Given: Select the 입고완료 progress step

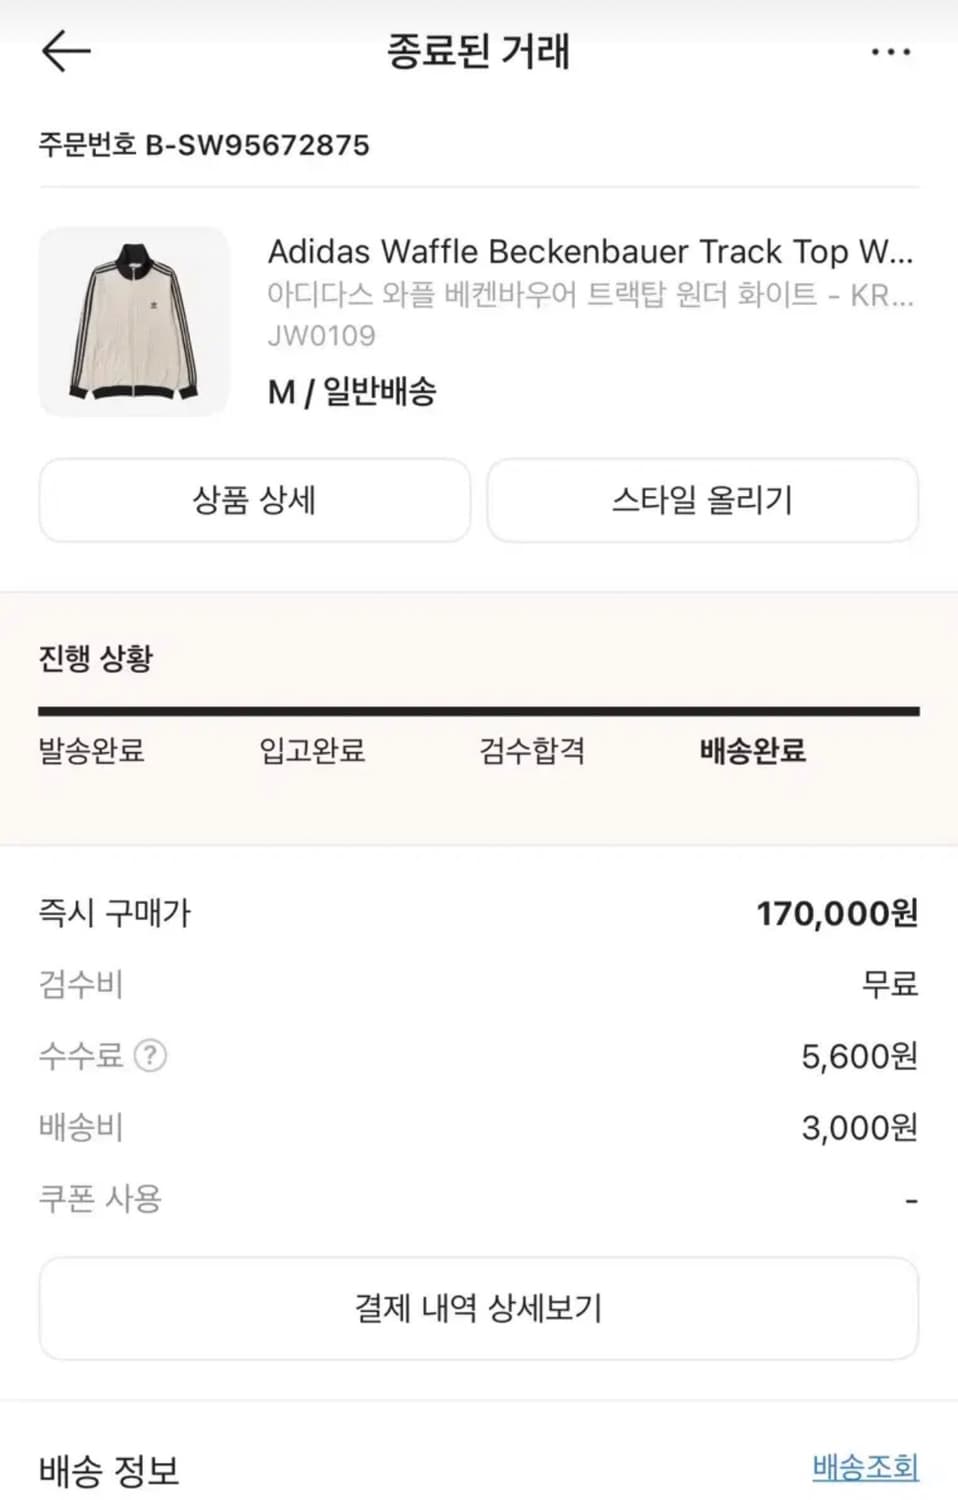Looking at the screenshot, I should [x=312, y=750].
